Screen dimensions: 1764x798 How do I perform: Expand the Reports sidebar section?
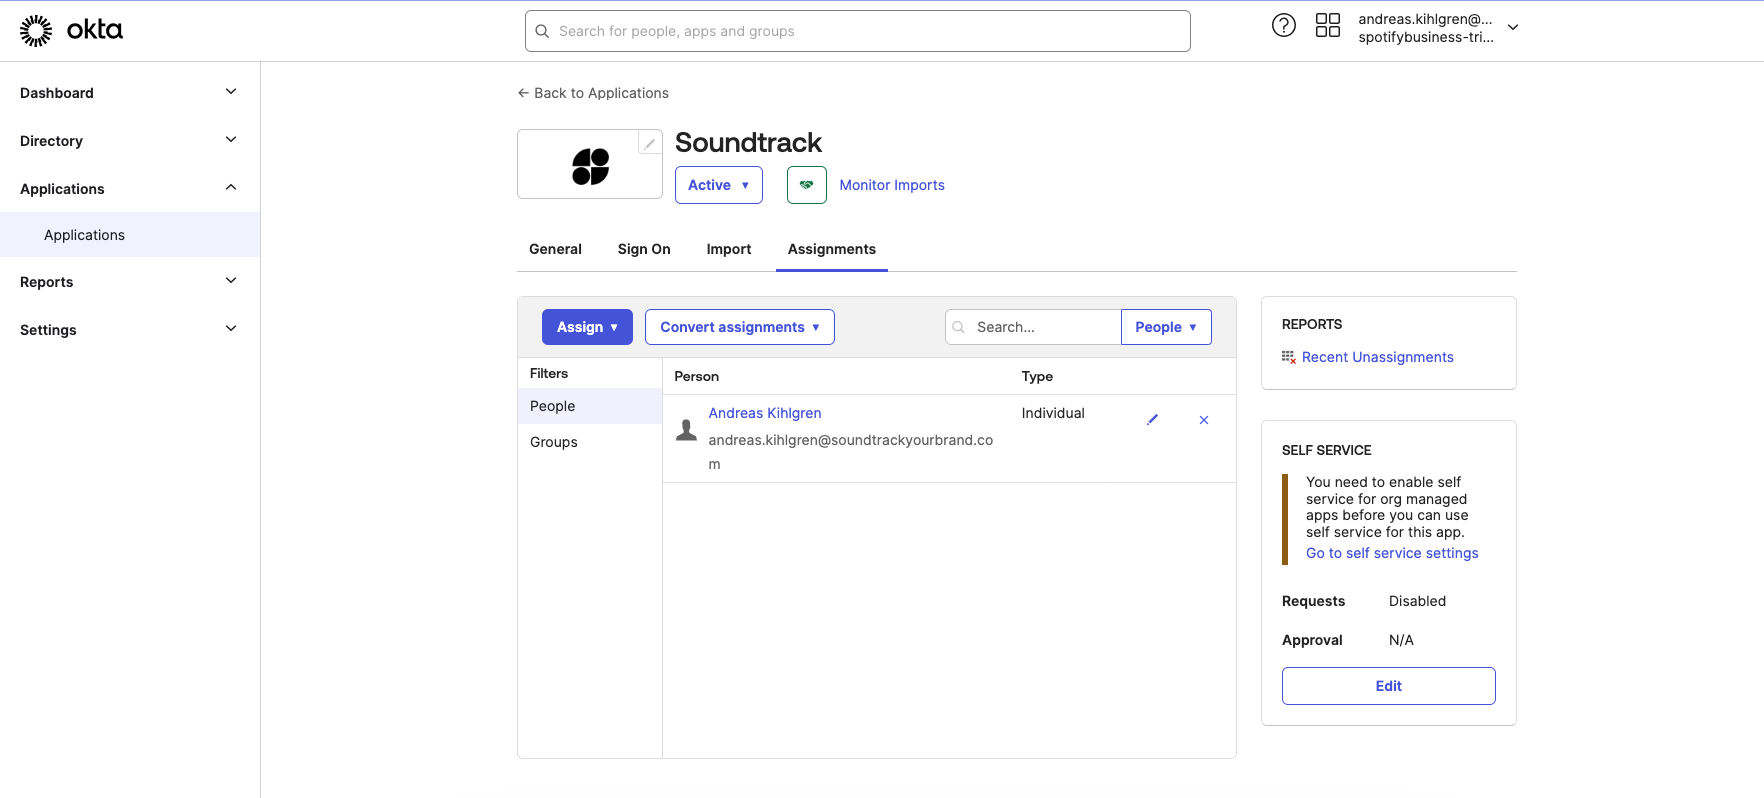[130, 281]
